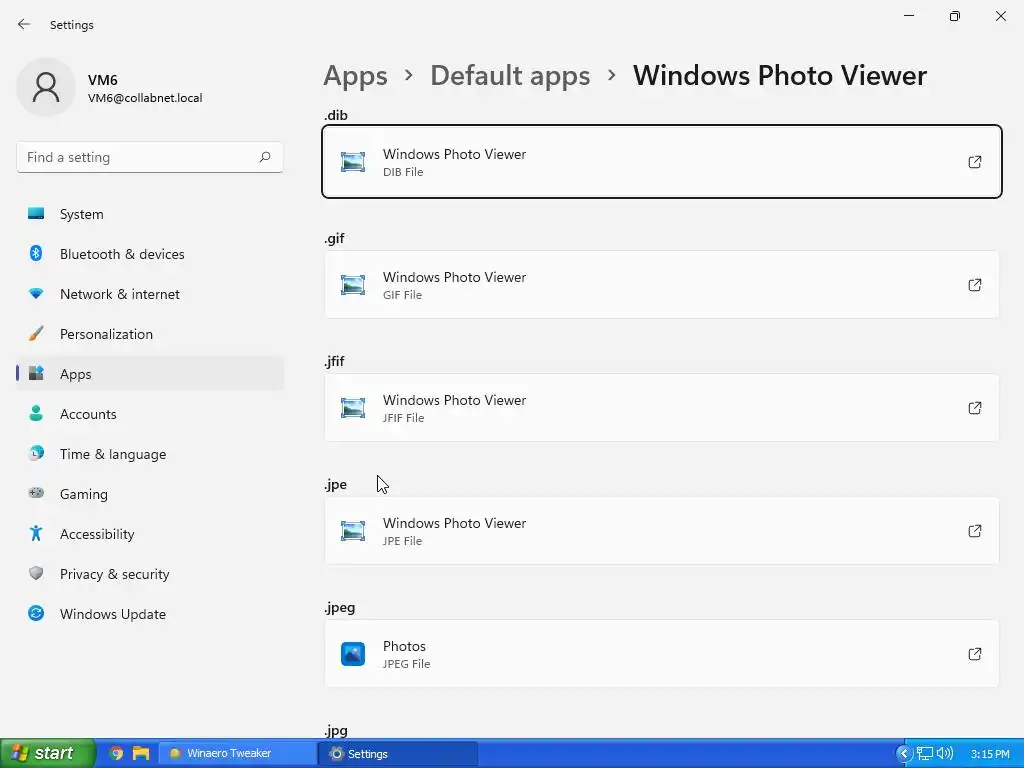Click the search magnifier icon
The width and height of the screenshot is (1024, 768).
click(x=265, y=157)
